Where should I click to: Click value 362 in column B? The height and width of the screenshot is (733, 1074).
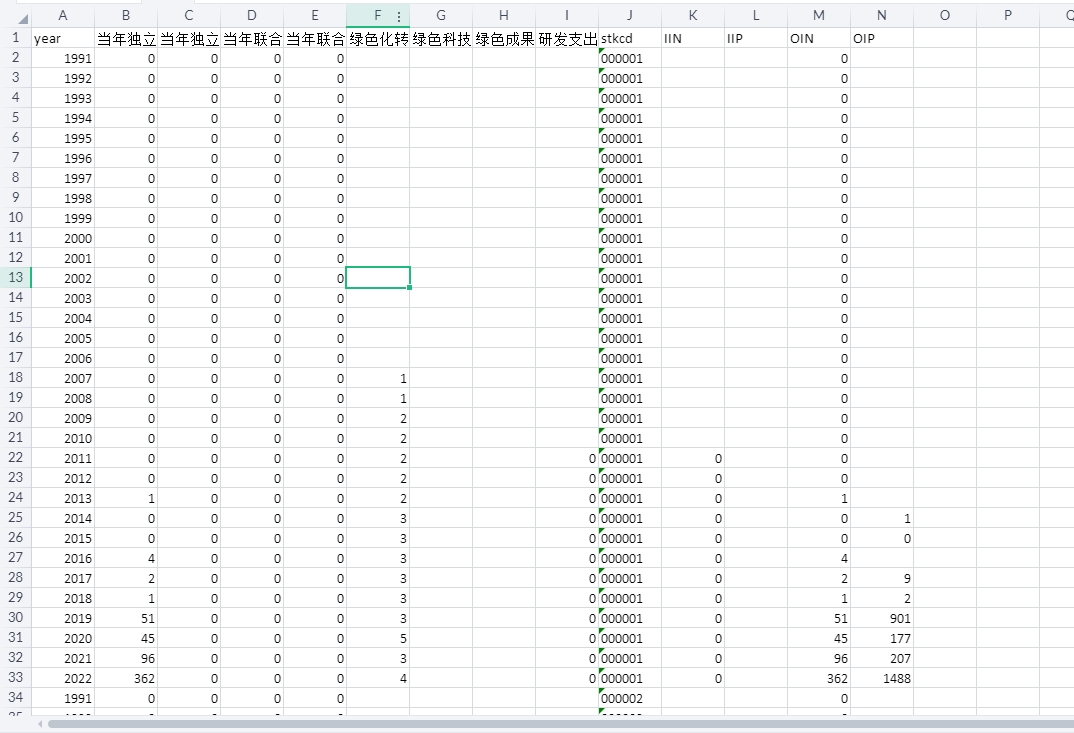(x=126, y=678)
